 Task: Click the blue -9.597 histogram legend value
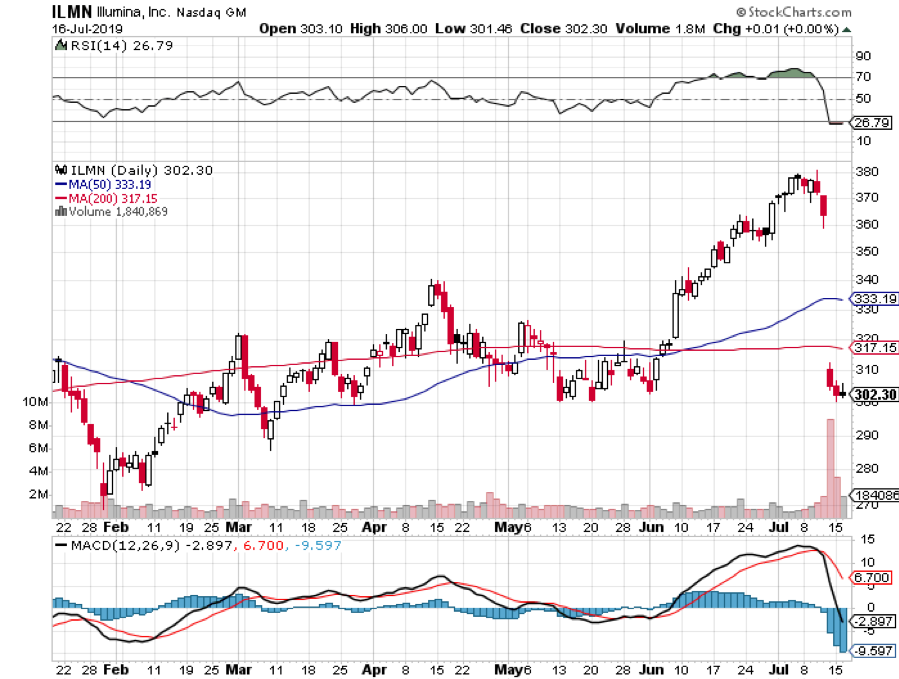pos(318,545)
